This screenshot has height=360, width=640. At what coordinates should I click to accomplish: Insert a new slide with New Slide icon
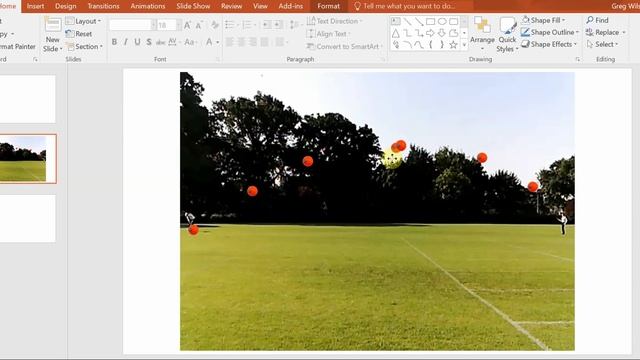click(53, 25)
